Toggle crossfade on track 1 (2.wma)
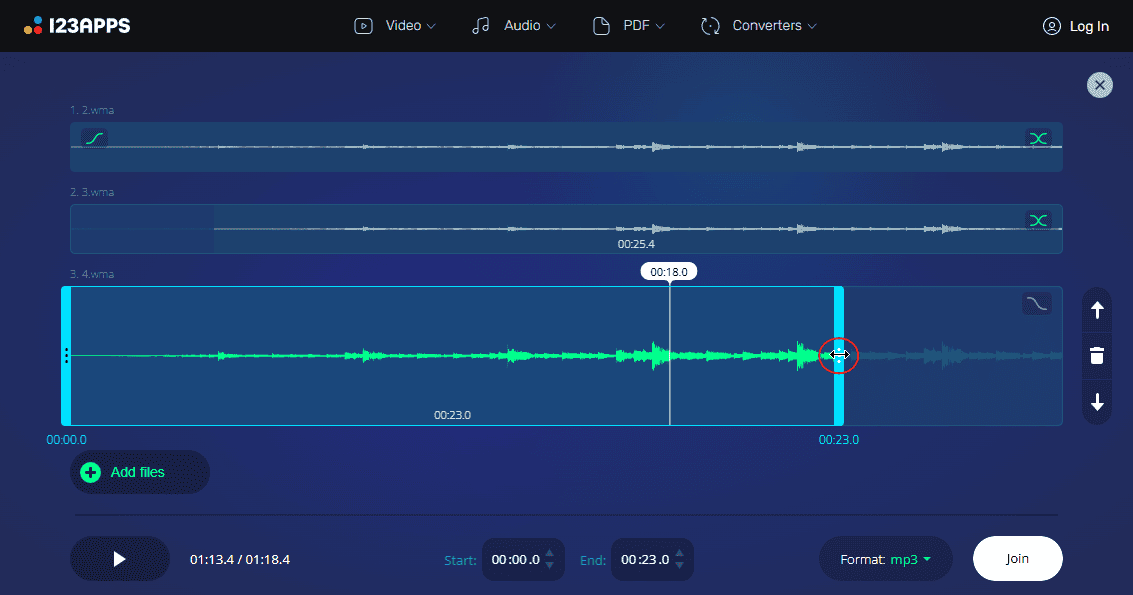1133x595 pixels. pos(1038,138)
